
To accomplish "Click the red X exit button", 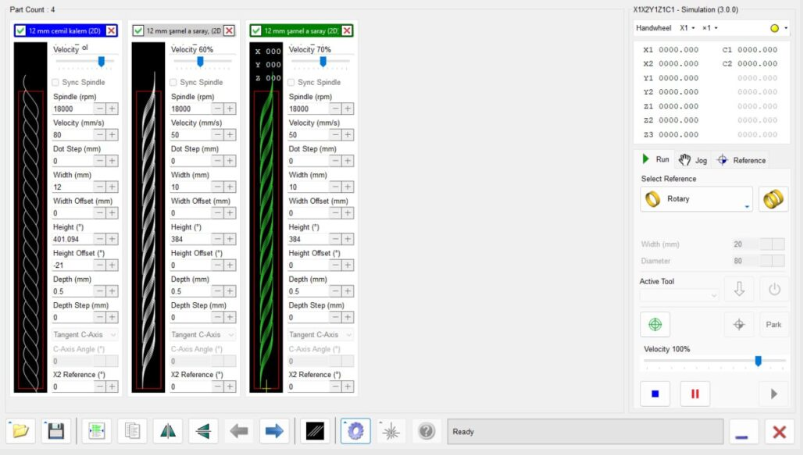I will tap(779, 432).
